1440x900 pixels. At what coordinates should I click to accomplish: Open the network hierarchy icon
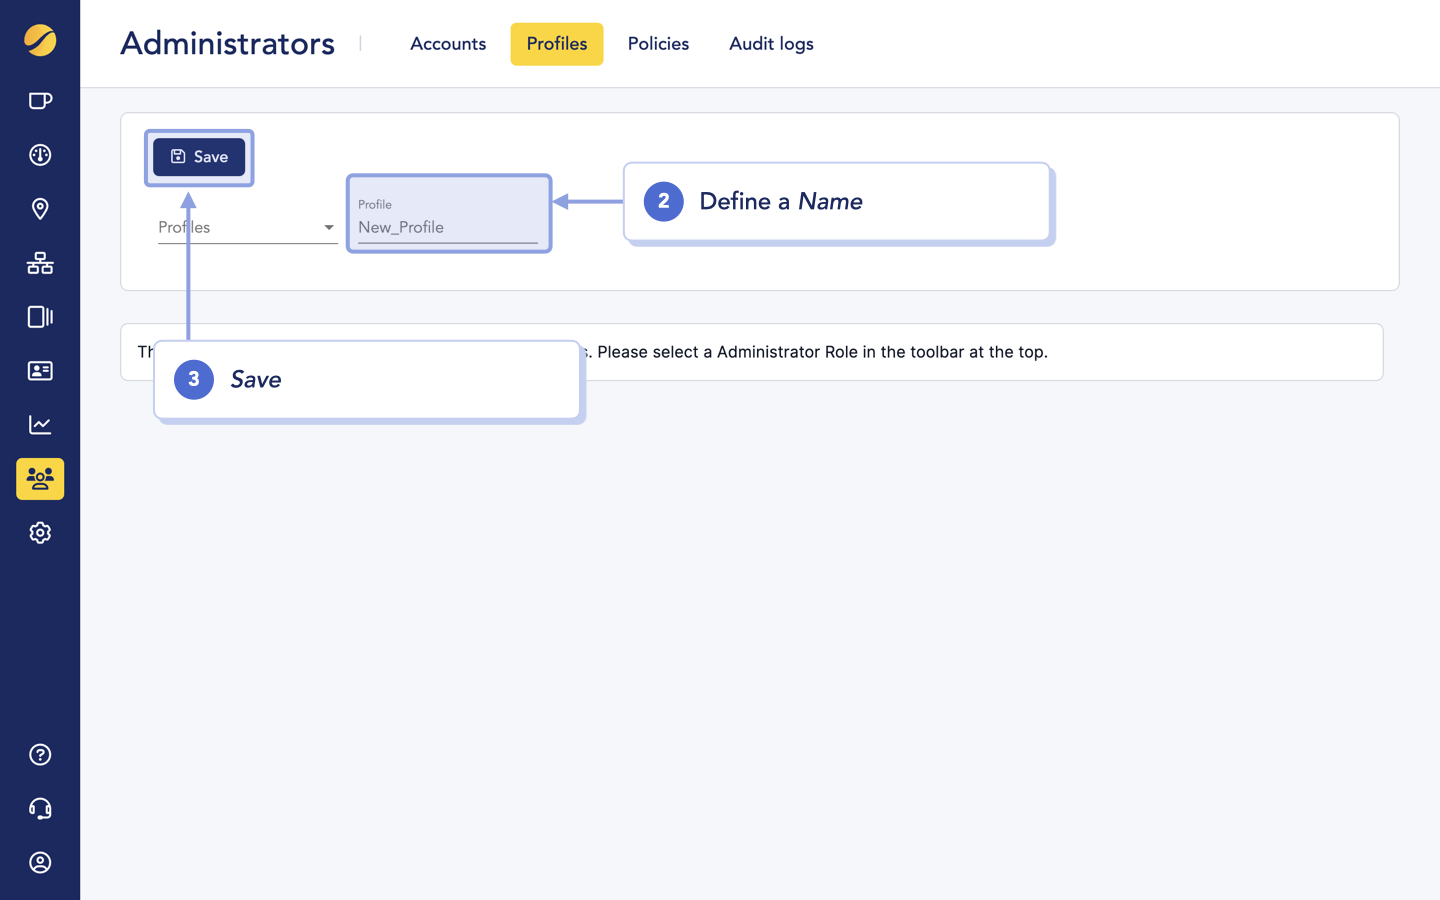(x=40, y=263)
